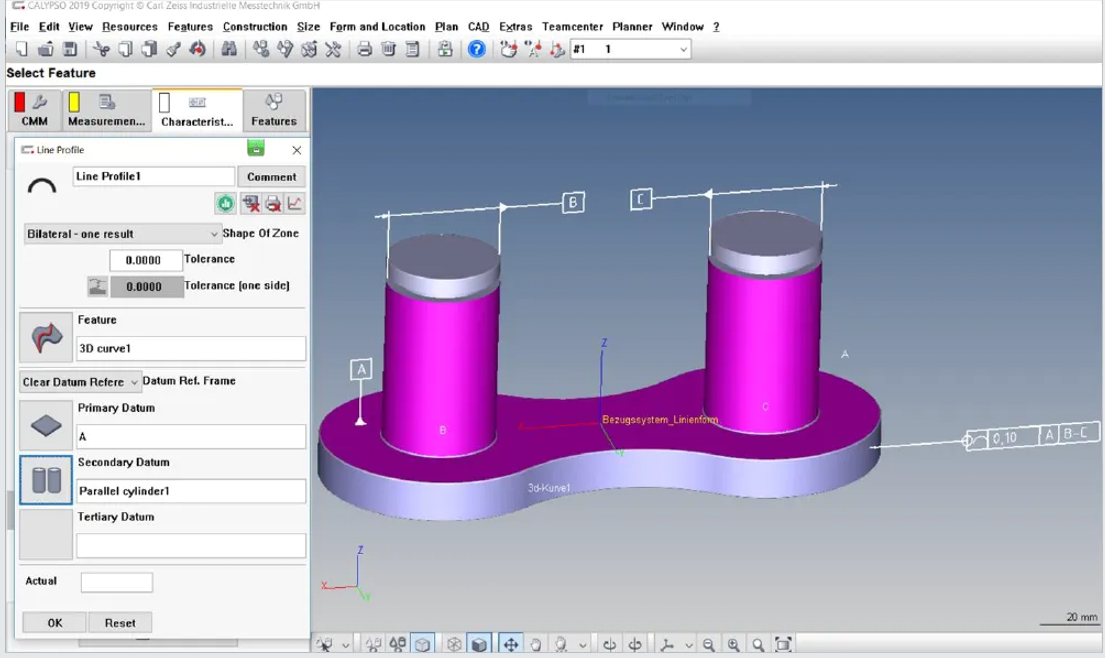Click the Tolerance value input field
The width and height of the screenshot is (1105, 658).
click(x=146, y=260)
